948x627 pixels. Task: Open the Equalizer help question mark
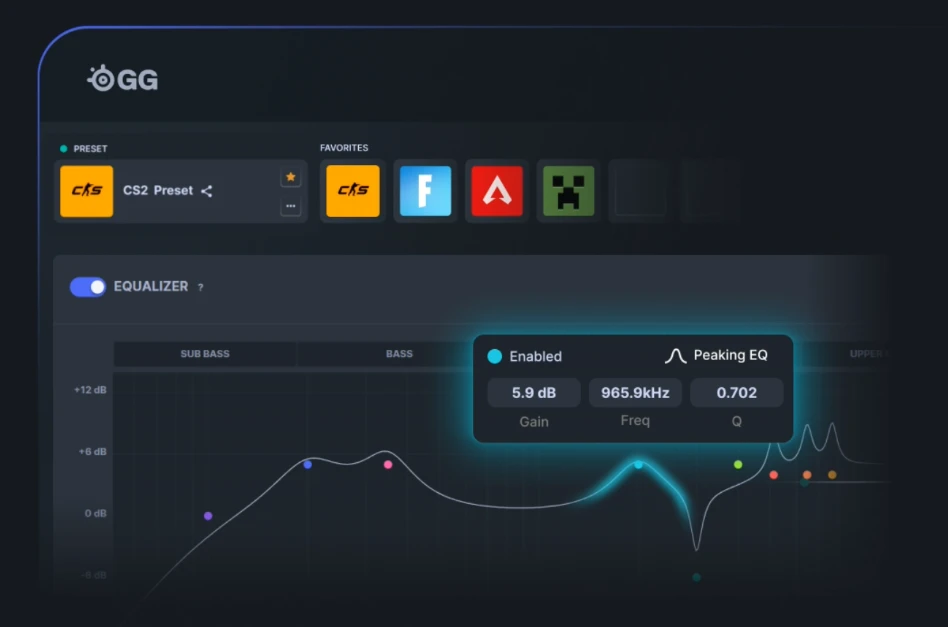coord(201,287)
